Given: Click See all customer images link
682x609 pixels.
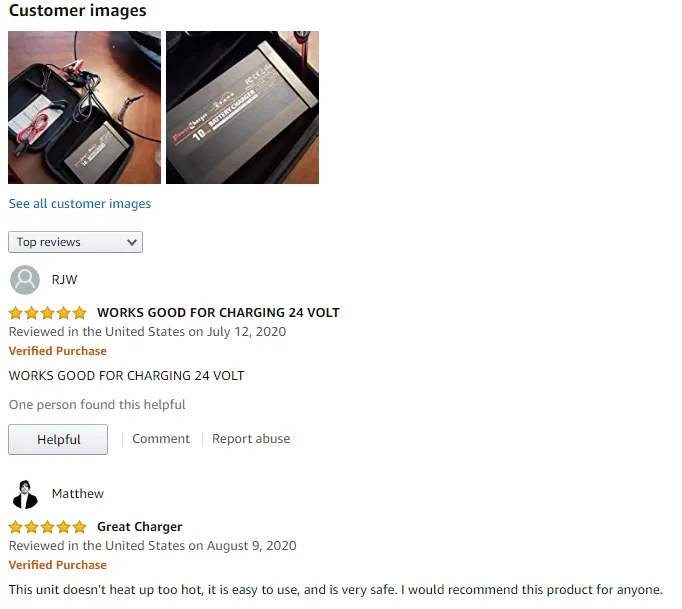Looking at the screenshot, I should coord(80,204).
